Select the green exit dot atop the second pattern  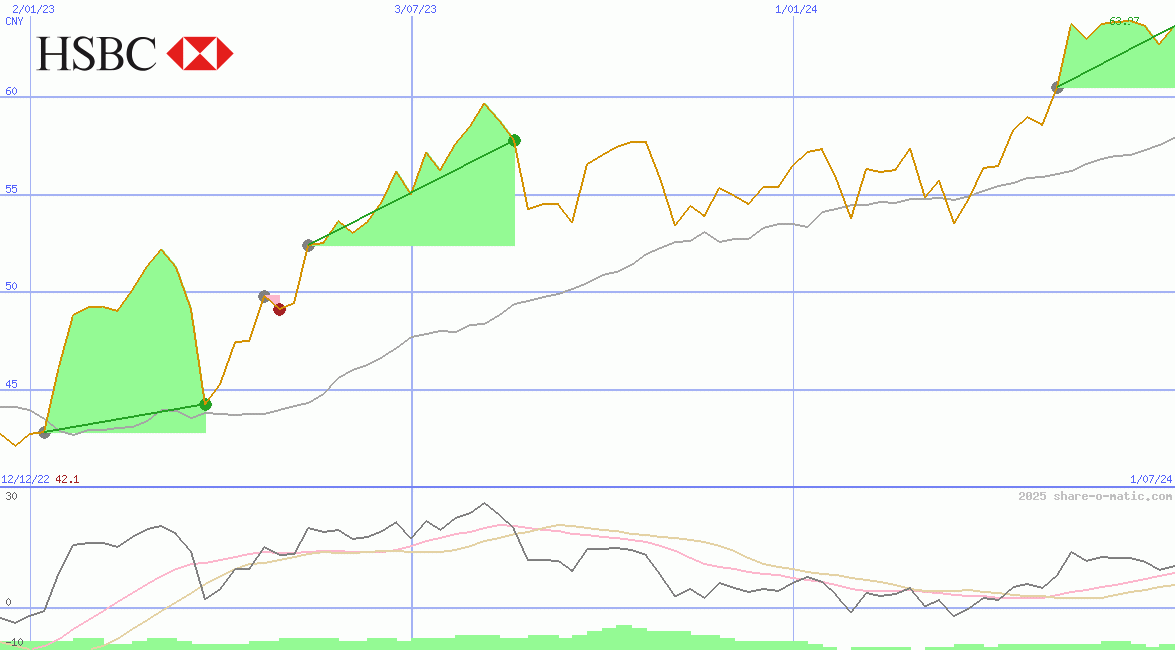pyautogui.click(x=515, y=140)
